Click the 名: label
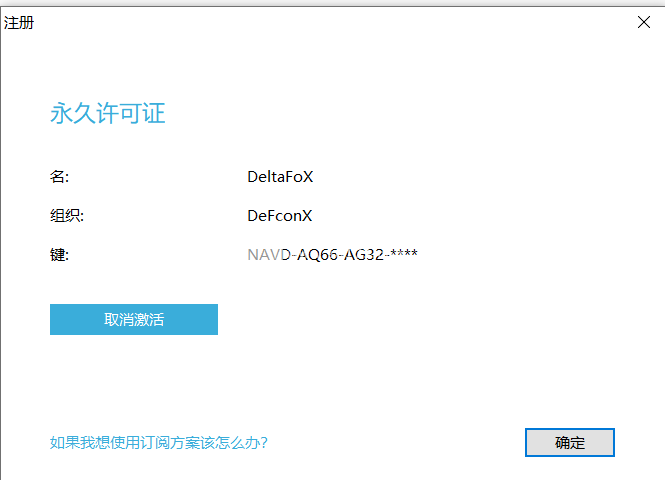665x480 pixels. click(x=59, y=176)
